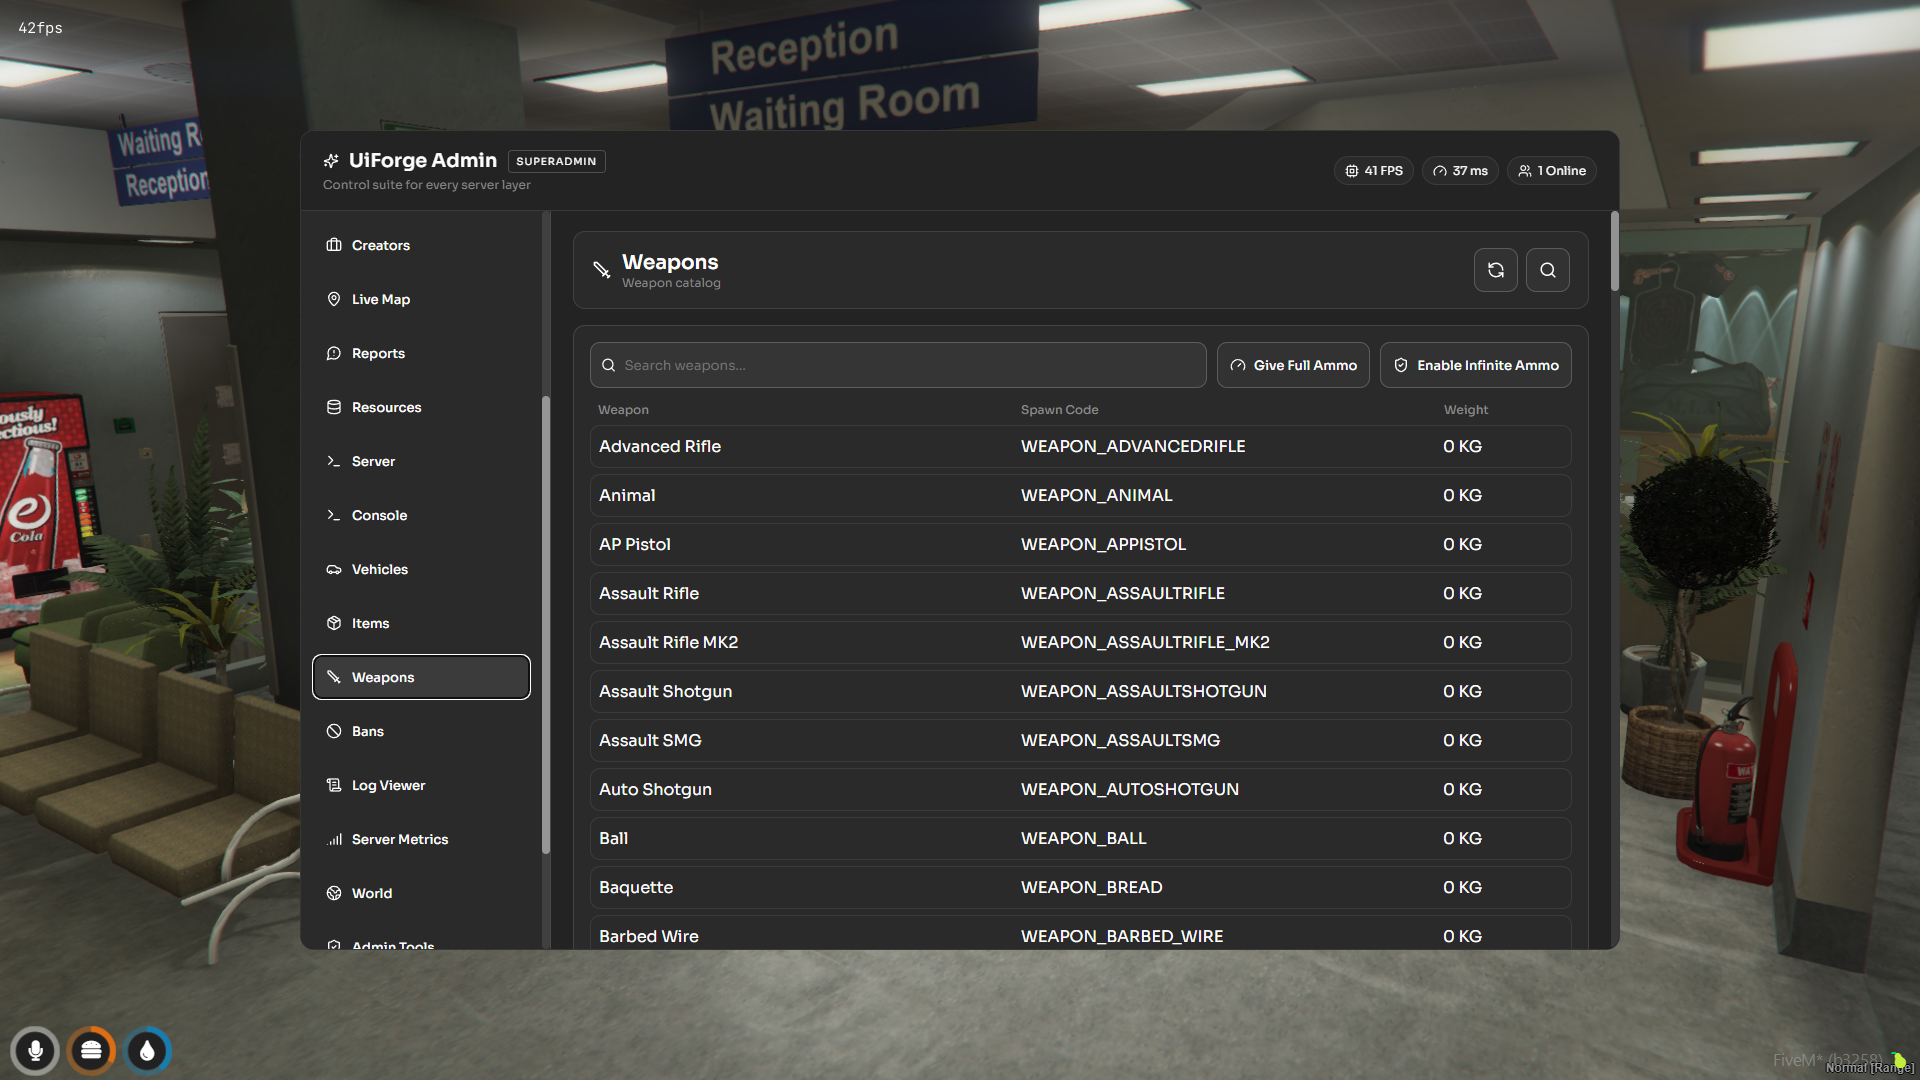Click the microphone HUD icon

tap(35, 1051)
